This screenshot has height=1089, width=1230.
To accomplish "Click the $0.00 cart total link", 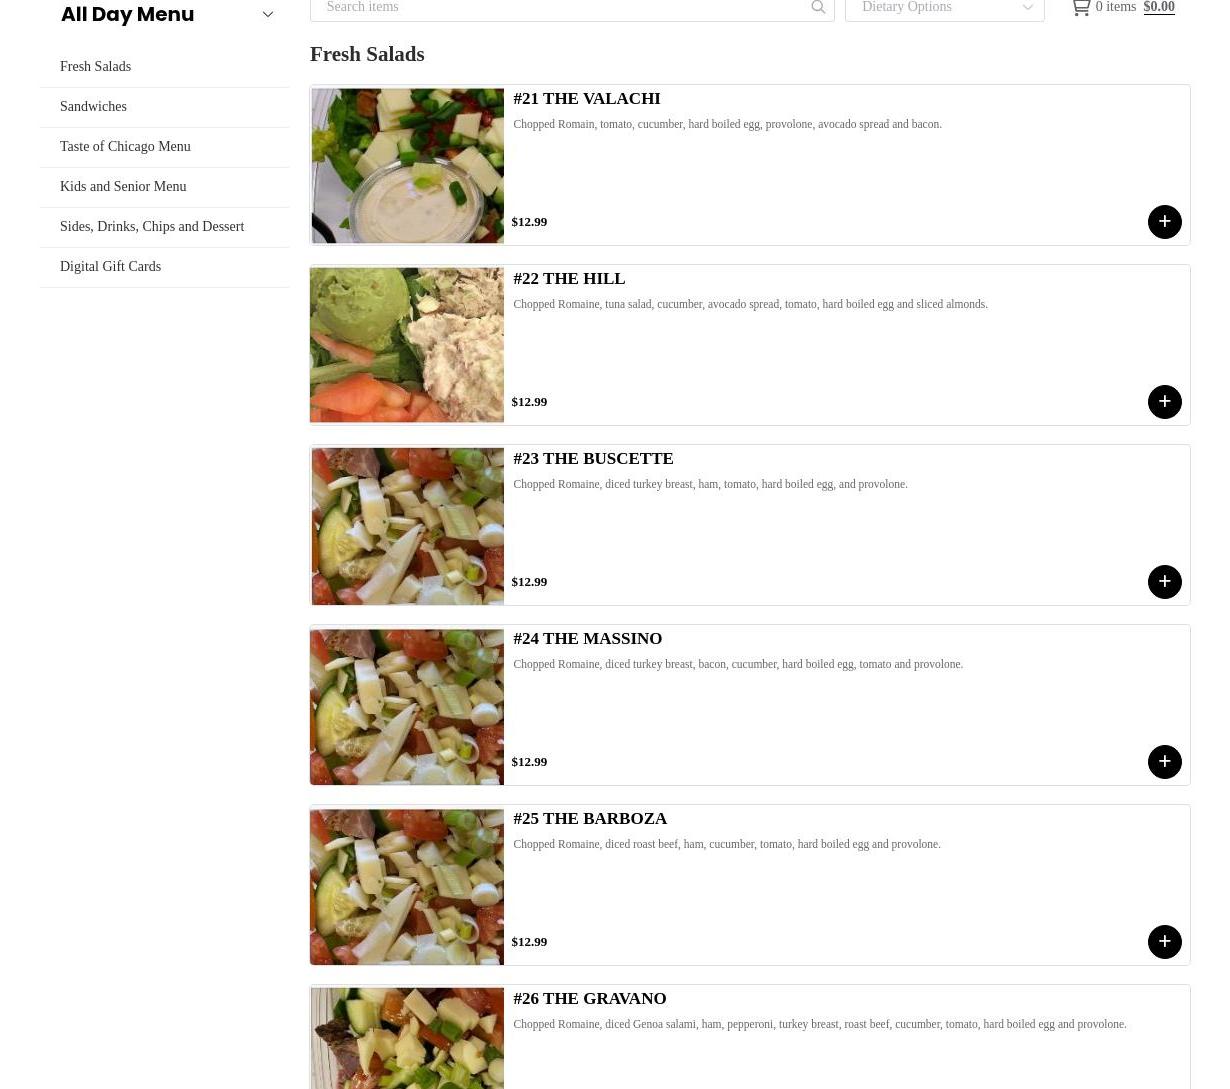I will click(x=1159, y=7).
